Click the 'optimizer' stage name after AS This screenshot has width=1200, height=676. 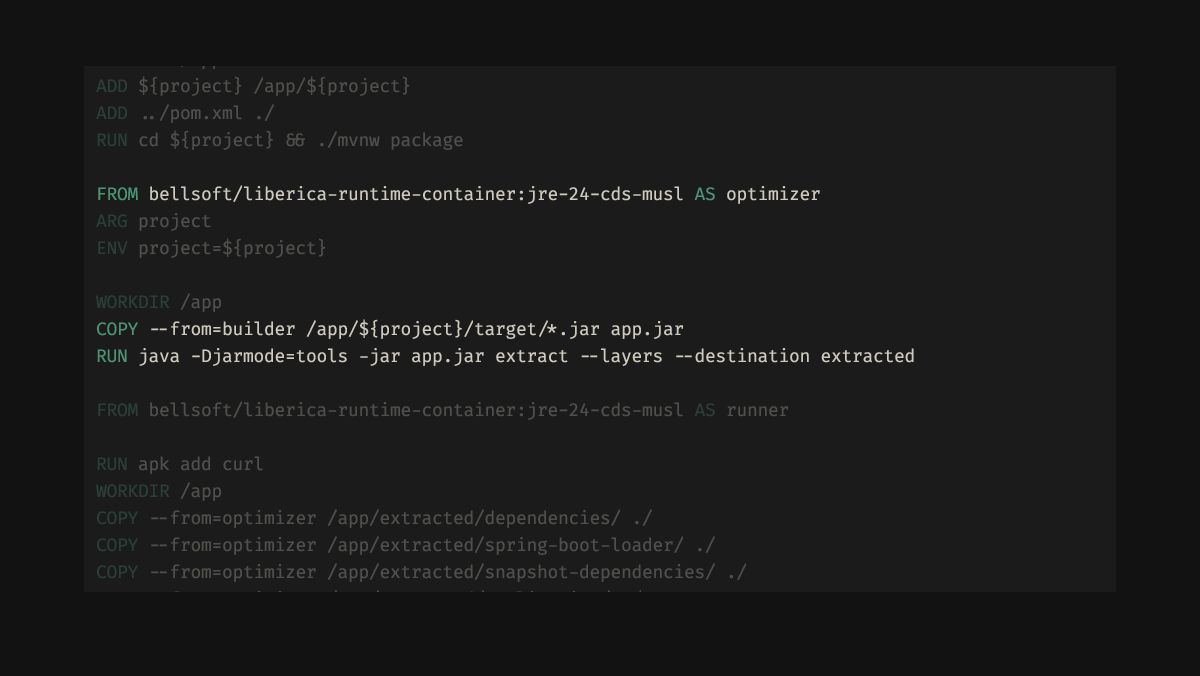772,194
